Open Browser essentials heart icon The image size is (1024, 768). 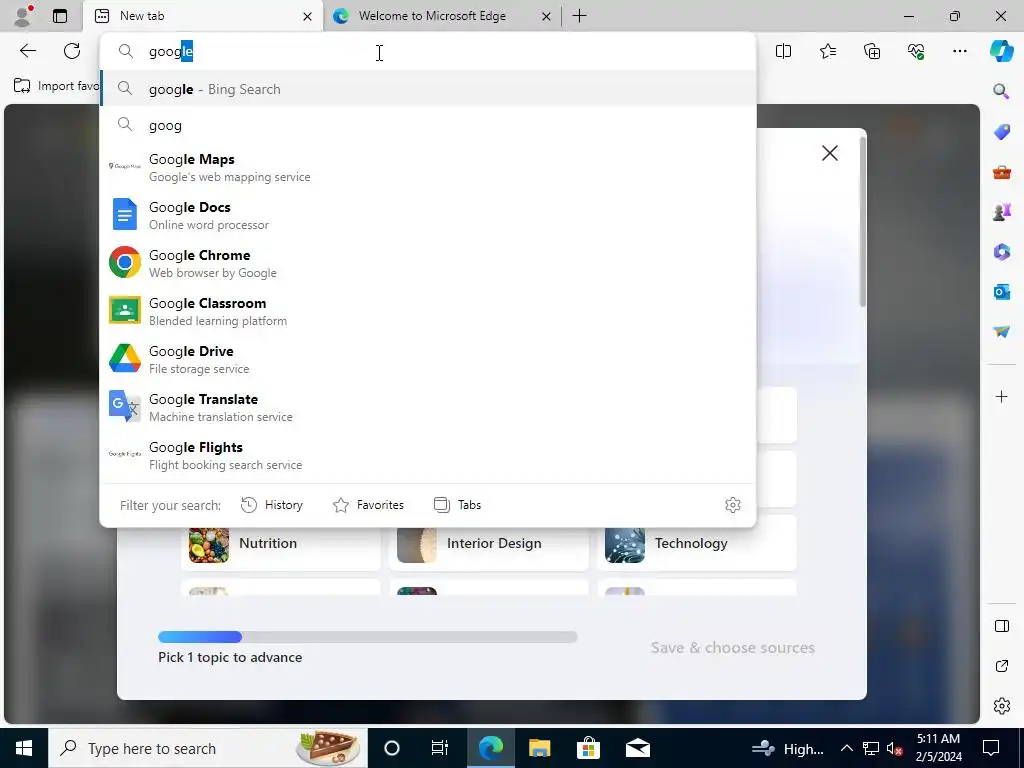916,51
